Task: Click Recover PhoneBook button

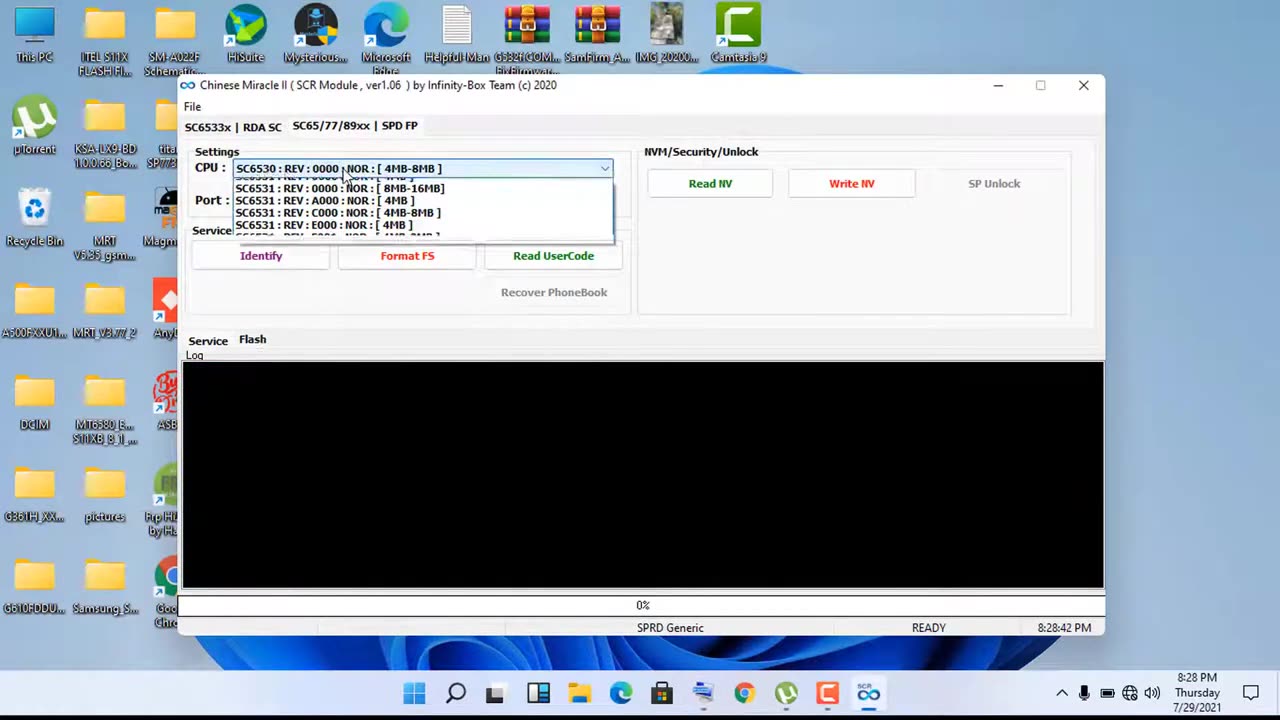Action: pyautogui.click(x=554, y=292)
